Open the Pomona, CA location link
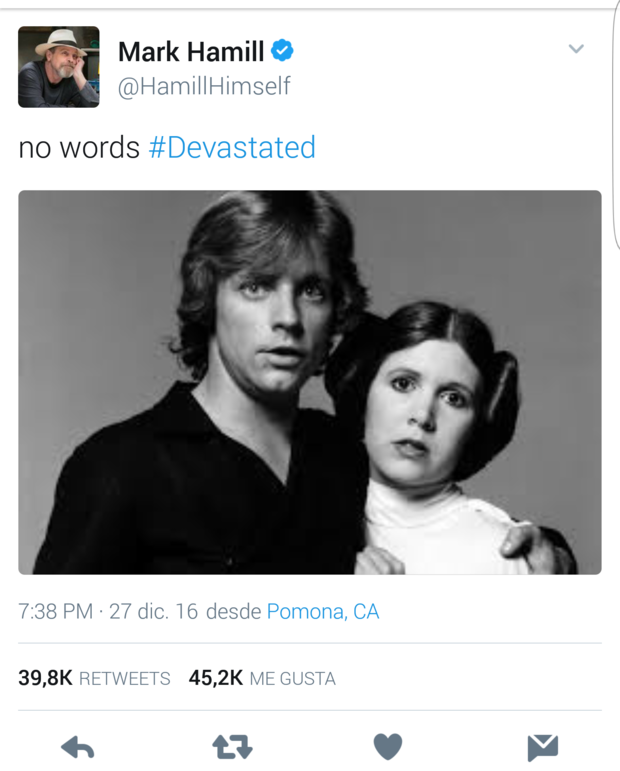This screenshot has height=771, width=620. click(323, 611)
